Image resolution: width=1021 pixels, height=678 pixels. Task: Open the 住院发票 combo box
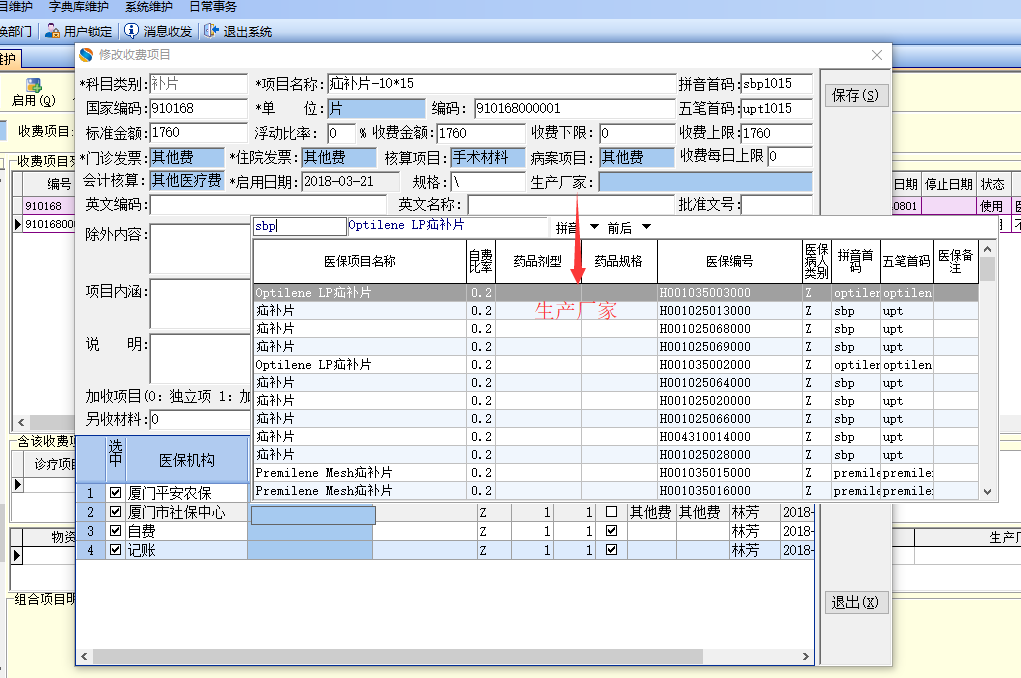tap(339, 158)
